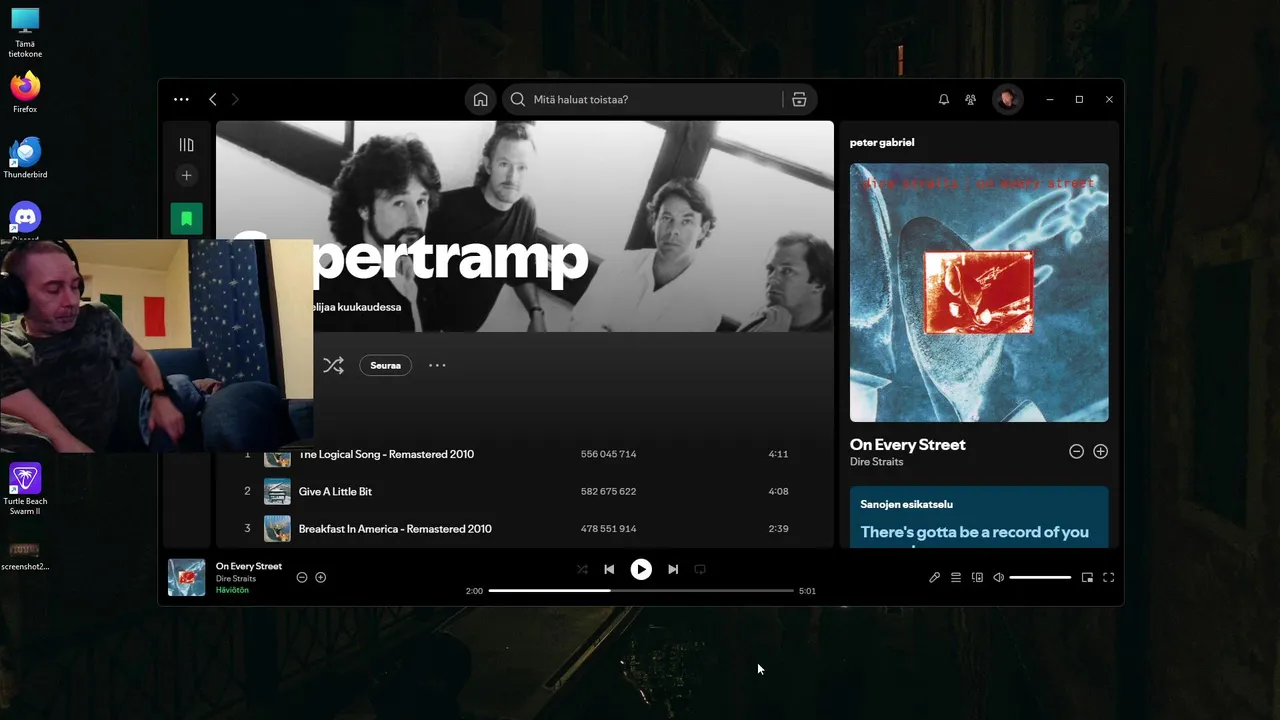Select screenshot2 file on desktop
Image resolution: width=1280 pixels, height=720 pixels.
click(25, 556)
